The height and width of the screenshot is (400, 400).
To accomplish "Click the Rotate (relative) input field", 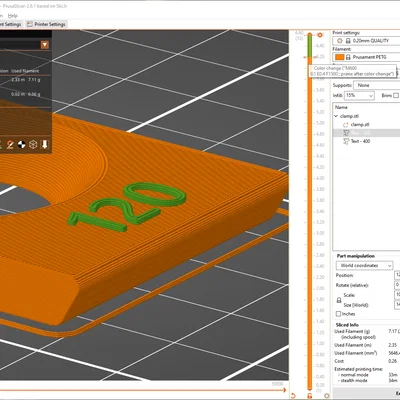I will [397, 285].
